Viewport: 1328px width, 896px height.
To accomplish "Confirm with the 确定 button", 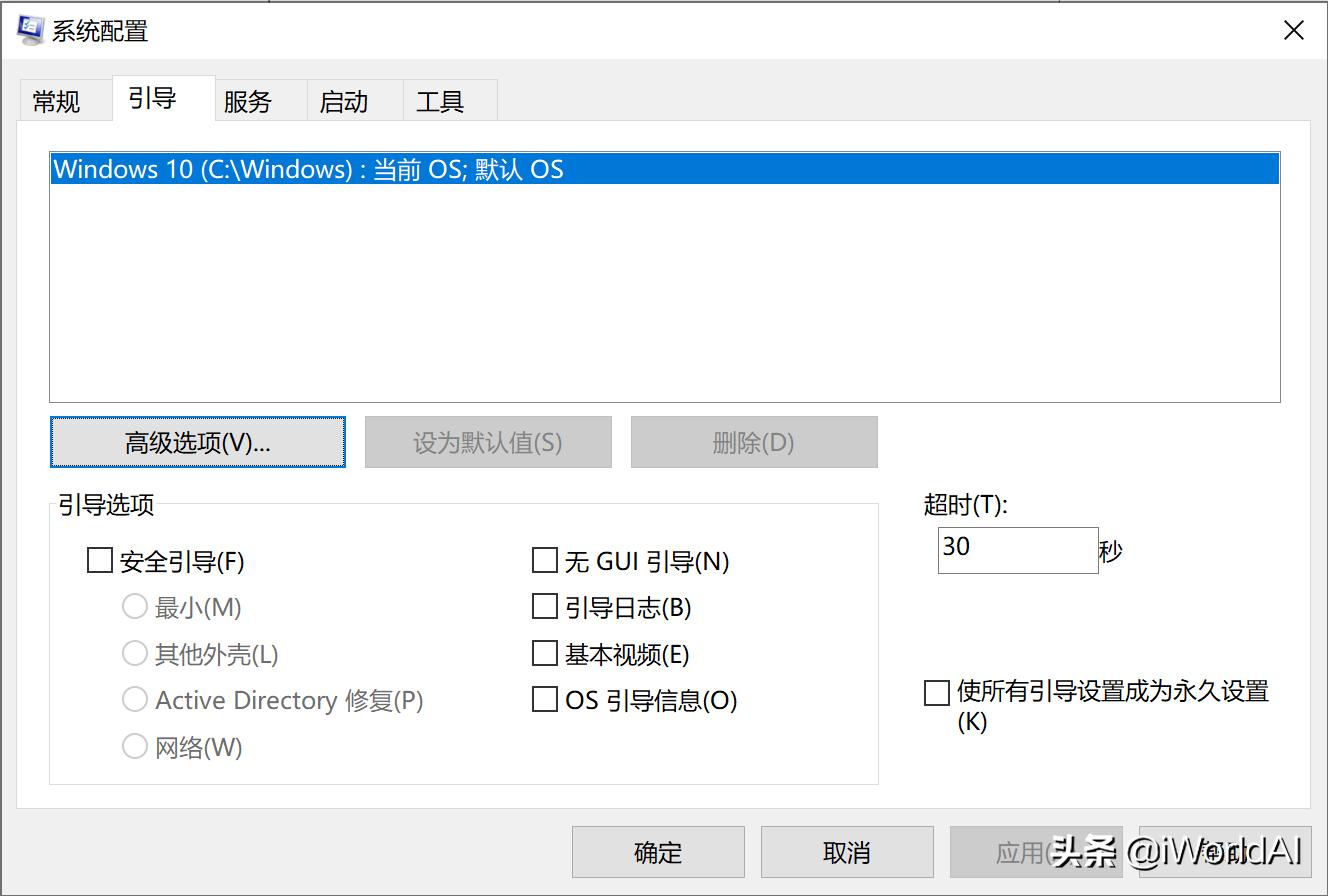I will (658, 852).
